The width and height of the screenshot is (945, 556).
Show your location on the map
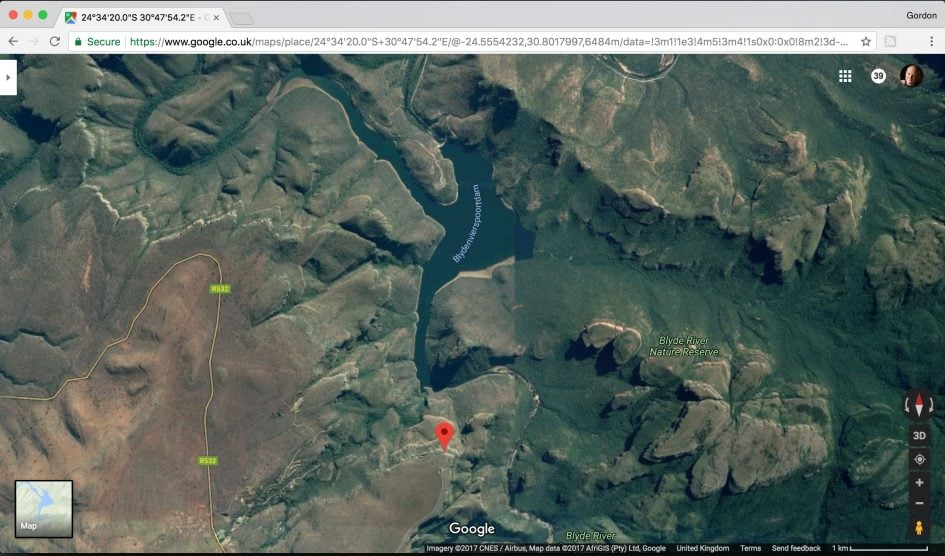[919, 459]
